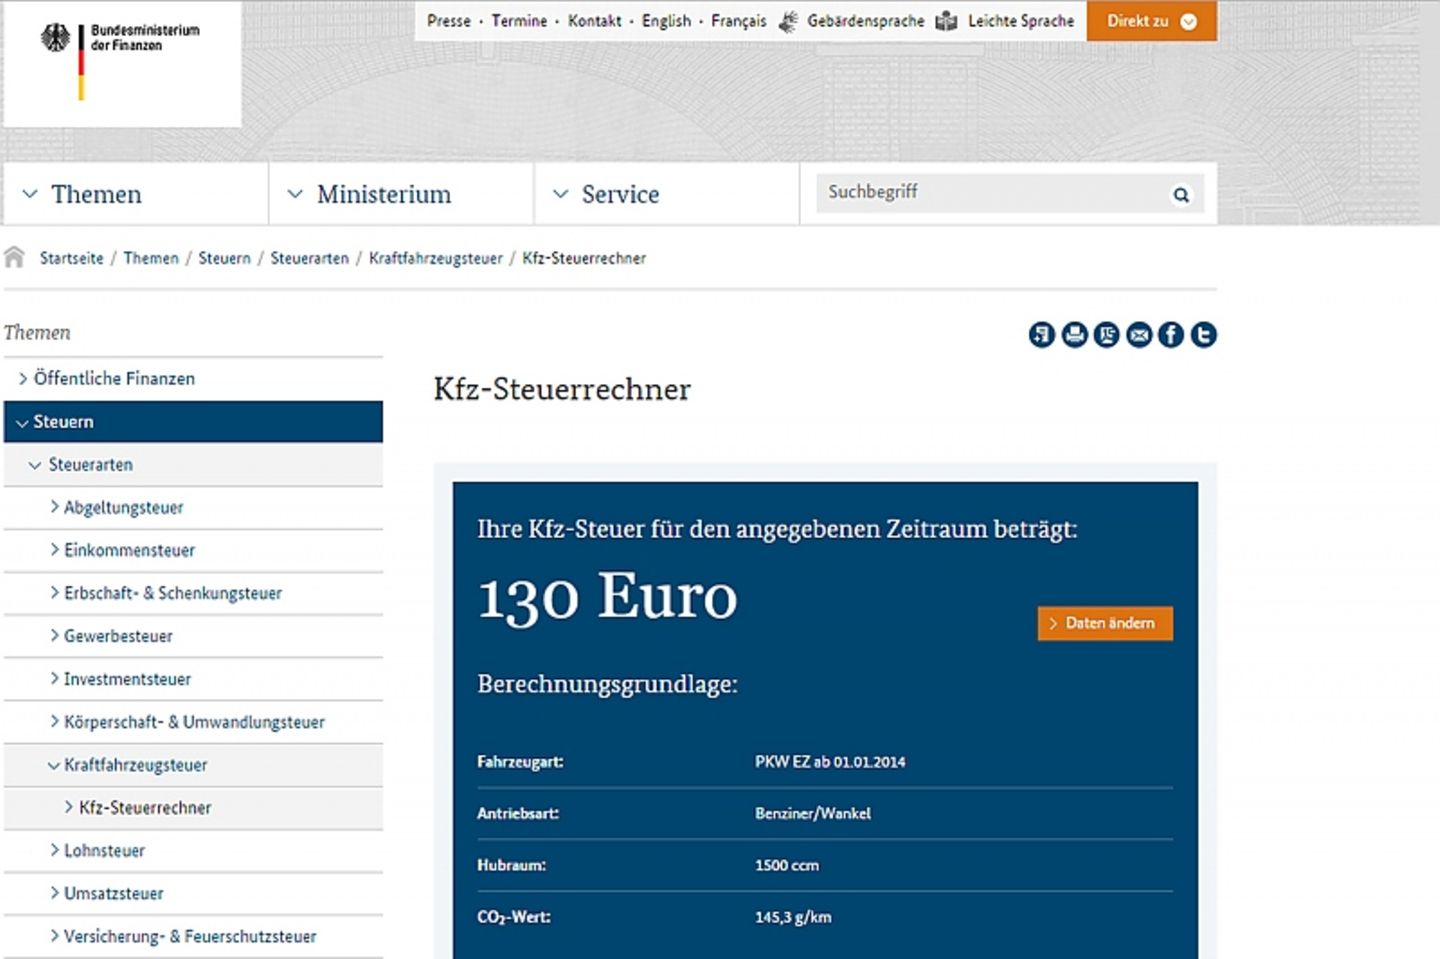Go to Steuerarten via breadcrumb
This screenshot has width=1440, height=959.
(309, 258)
